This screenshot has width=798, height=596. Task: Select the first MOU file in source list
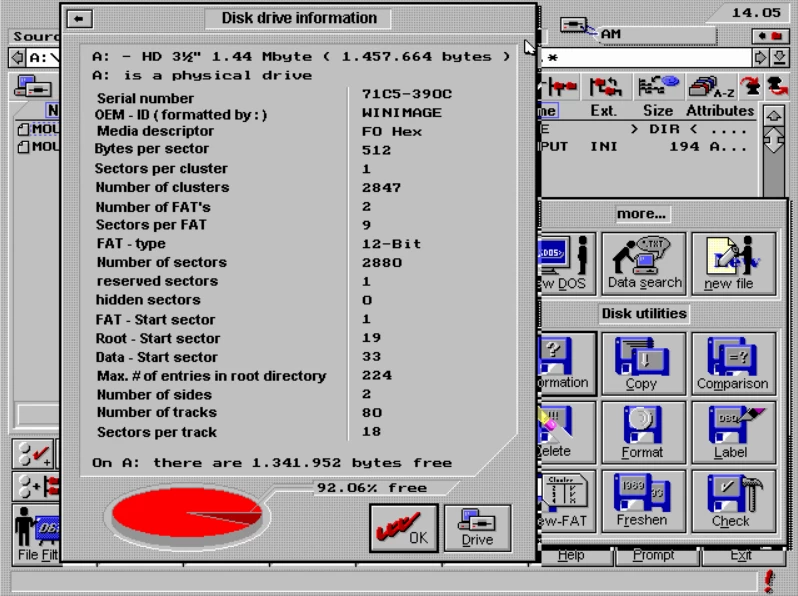click(38, 129)
